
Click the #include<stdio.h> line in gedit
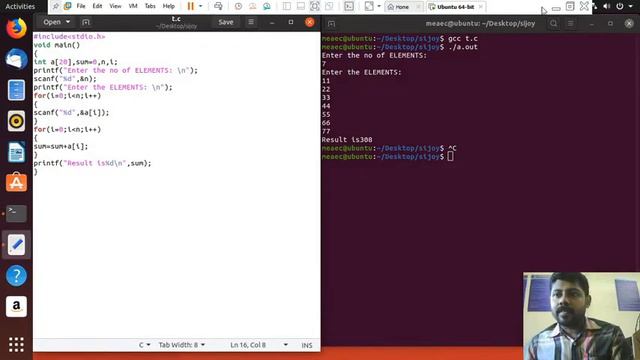69,37
